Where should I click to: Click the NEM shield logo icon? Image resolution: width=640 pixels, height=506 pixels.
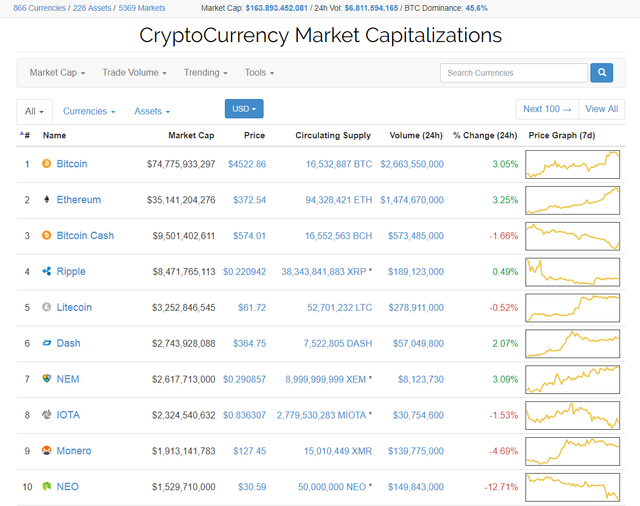coord(47,379)
